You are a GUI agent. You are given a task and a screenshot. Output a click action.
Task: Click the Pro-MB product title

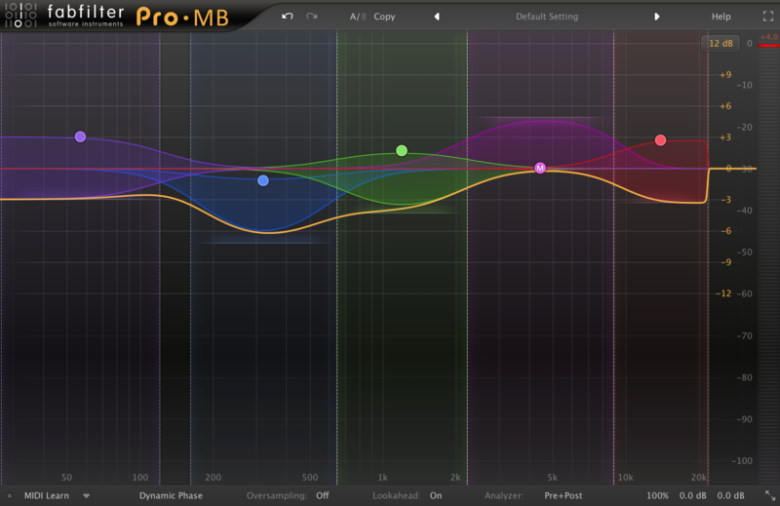[x=182, y=17]
